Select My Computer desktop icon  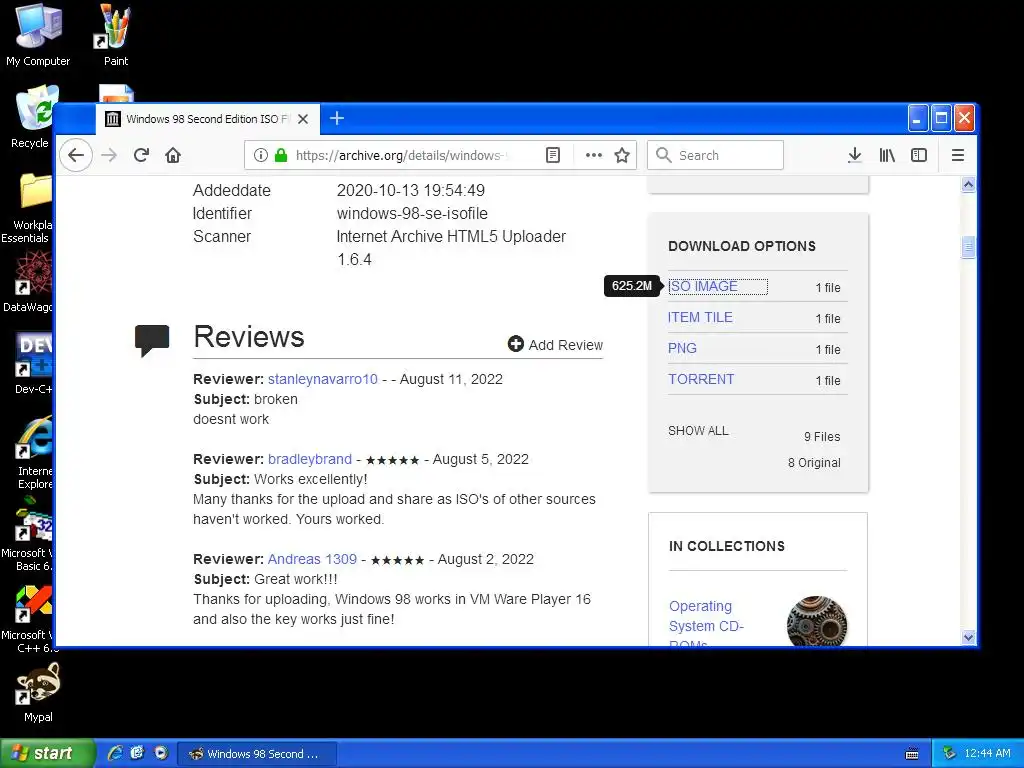[x=38, y=35]
